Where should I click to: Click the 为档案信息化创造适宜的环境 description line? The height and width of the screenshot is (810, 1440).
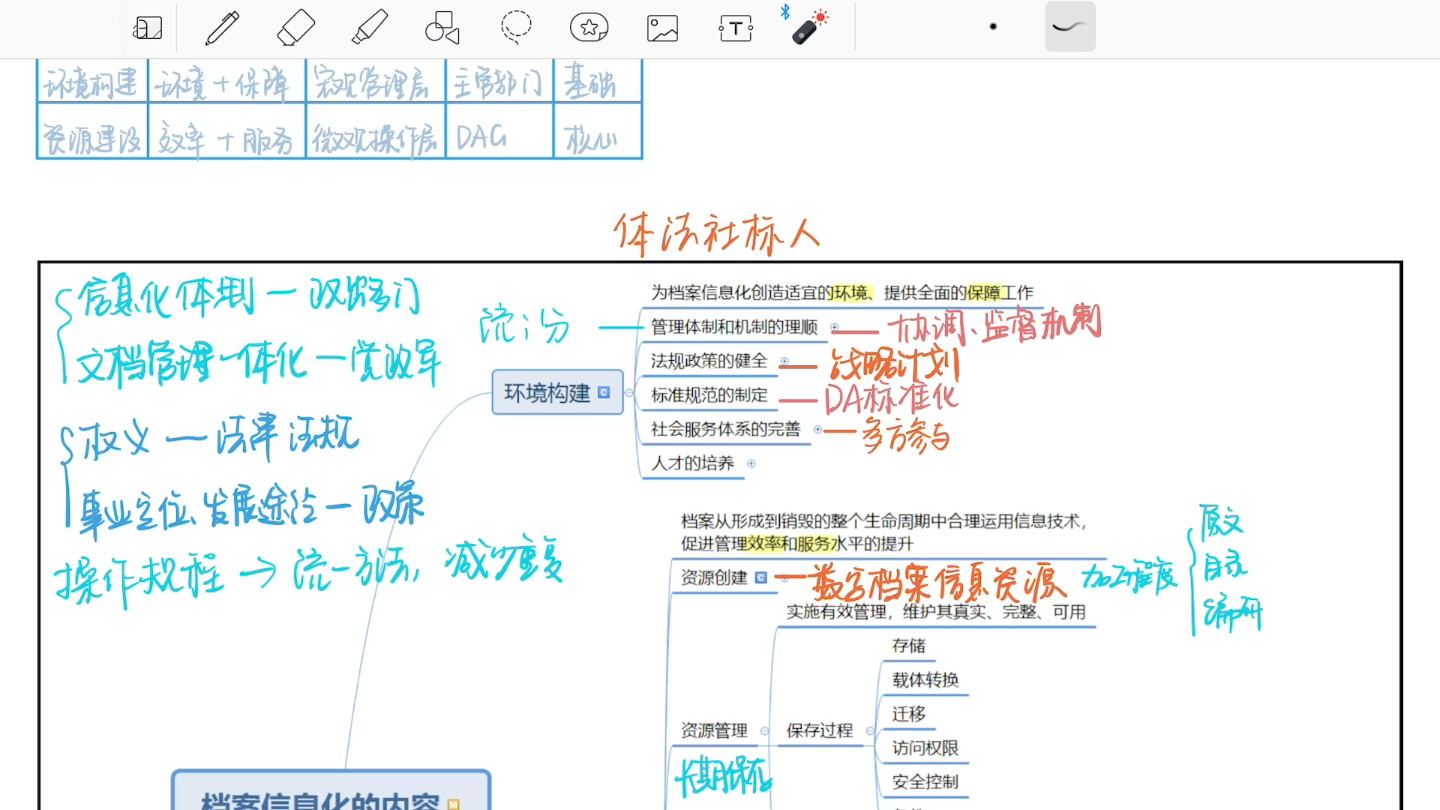[x=842, y=293]
